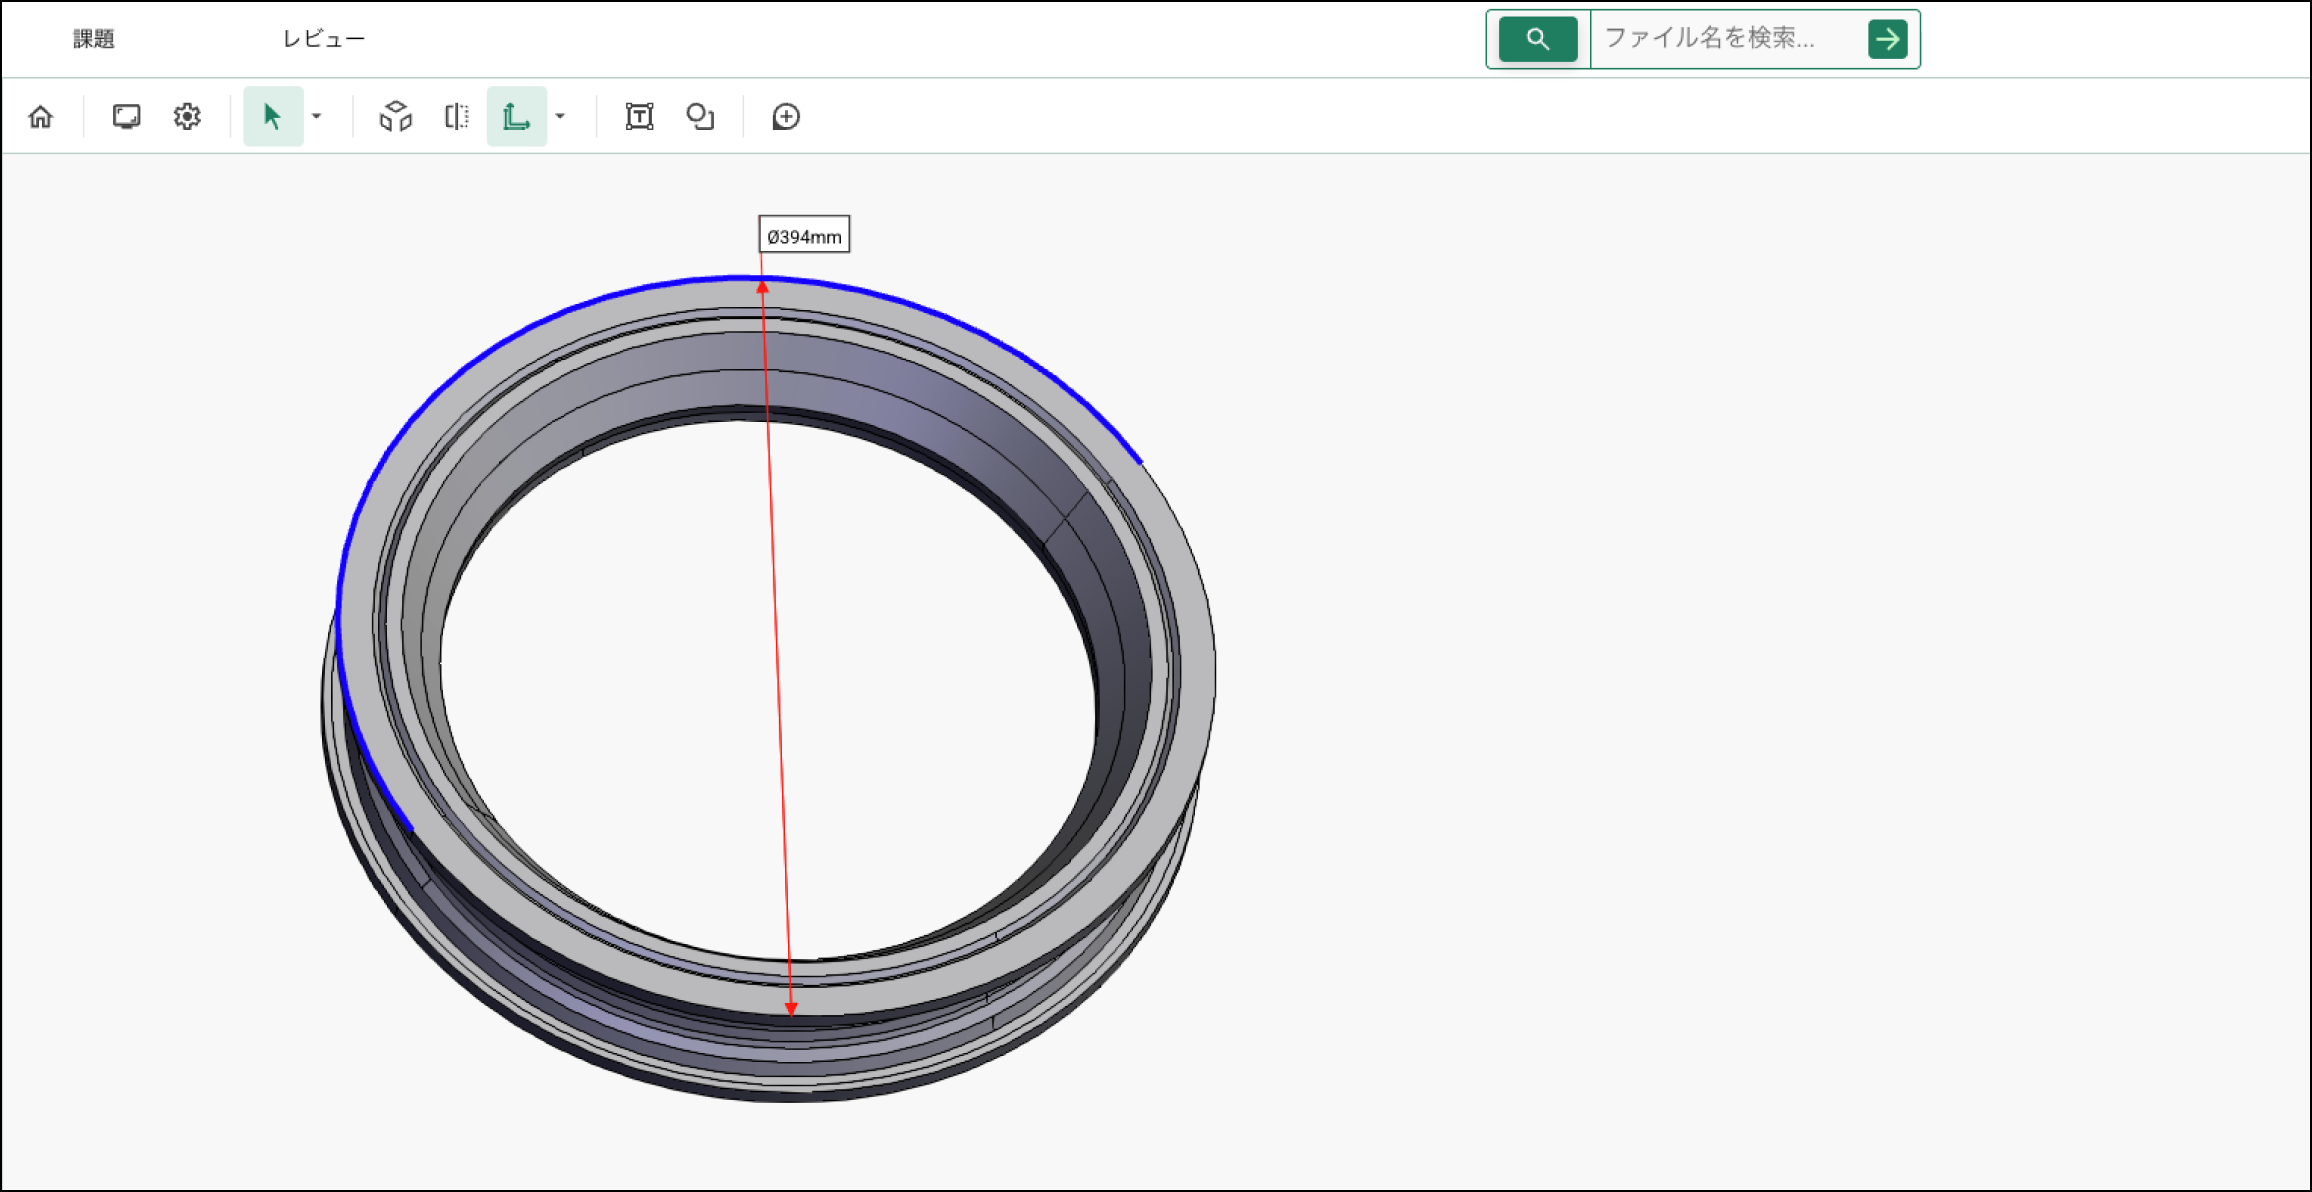Select the shapes markup tool

click(x=700, y=117)
